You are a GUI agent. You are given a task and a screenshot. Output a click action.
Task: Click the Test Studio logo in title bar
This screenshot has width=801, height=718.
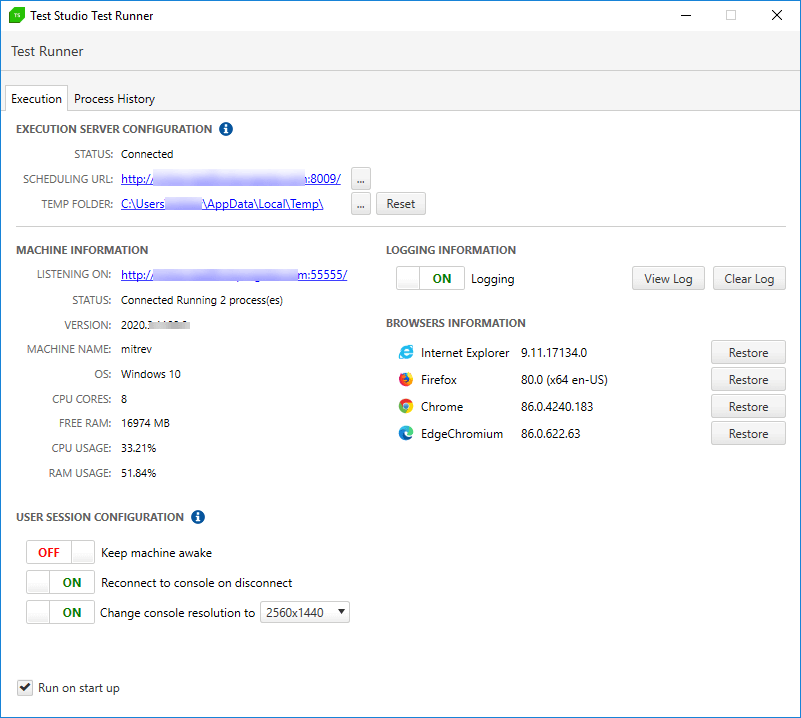click(16, 15)
